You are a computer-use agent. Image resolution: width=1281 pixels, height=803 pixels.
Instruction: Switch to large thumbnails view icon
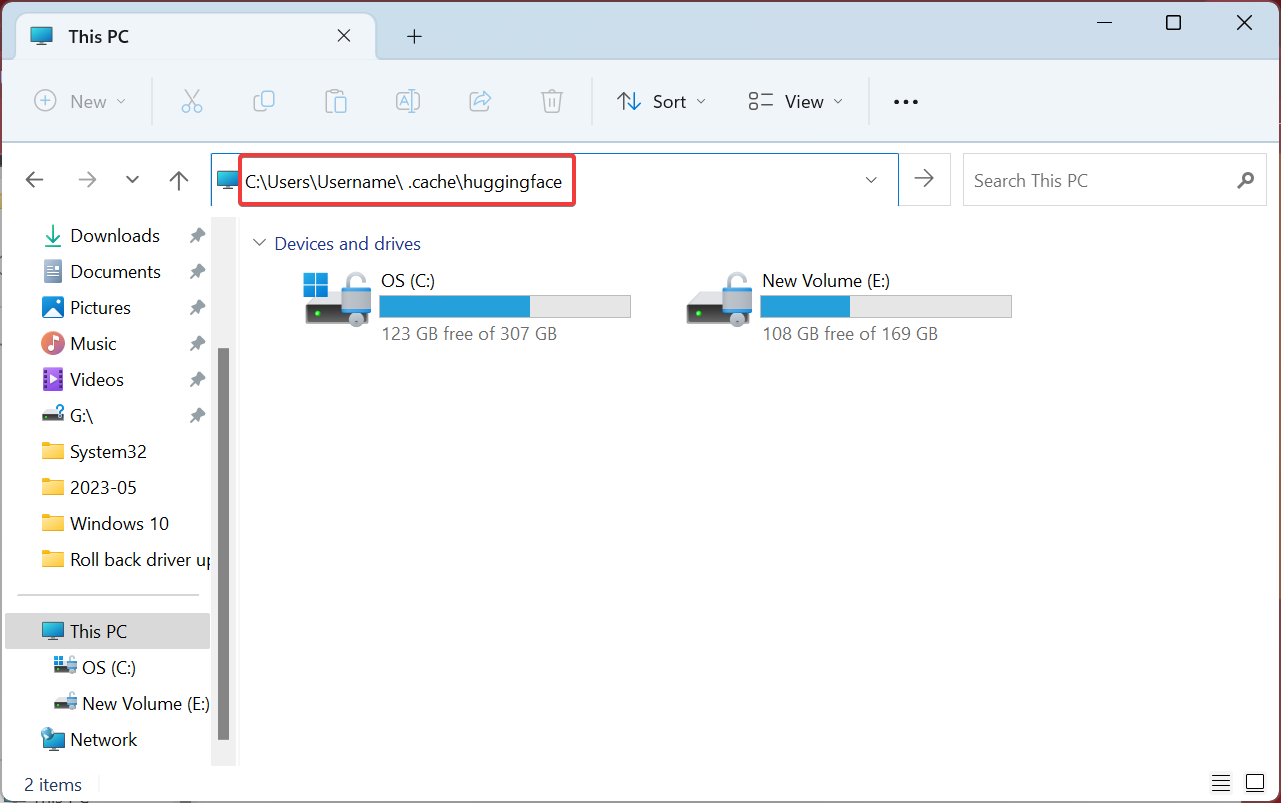[1255, 782]
